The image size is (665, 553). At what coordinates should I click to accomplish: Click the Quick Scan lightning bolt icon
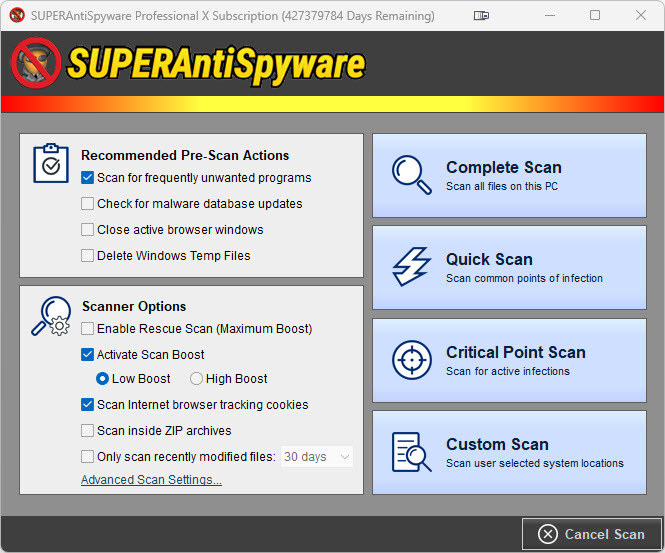411,267
